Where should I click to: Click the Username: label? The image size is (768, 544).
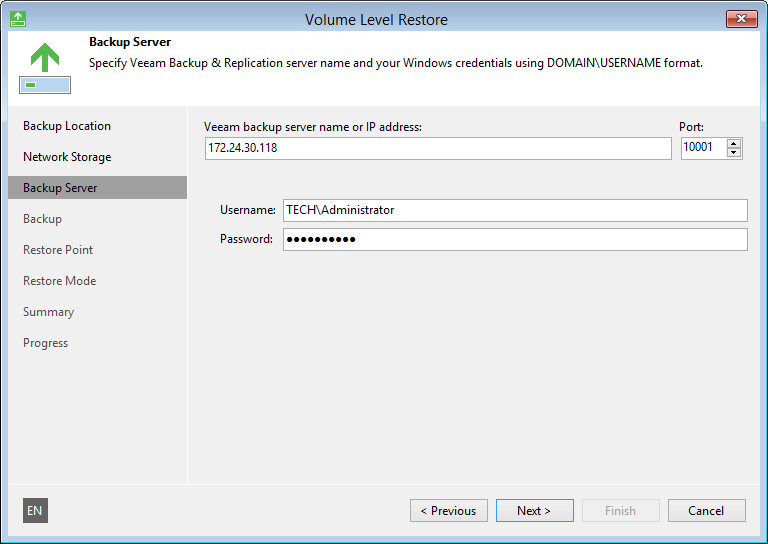(248, 210)
